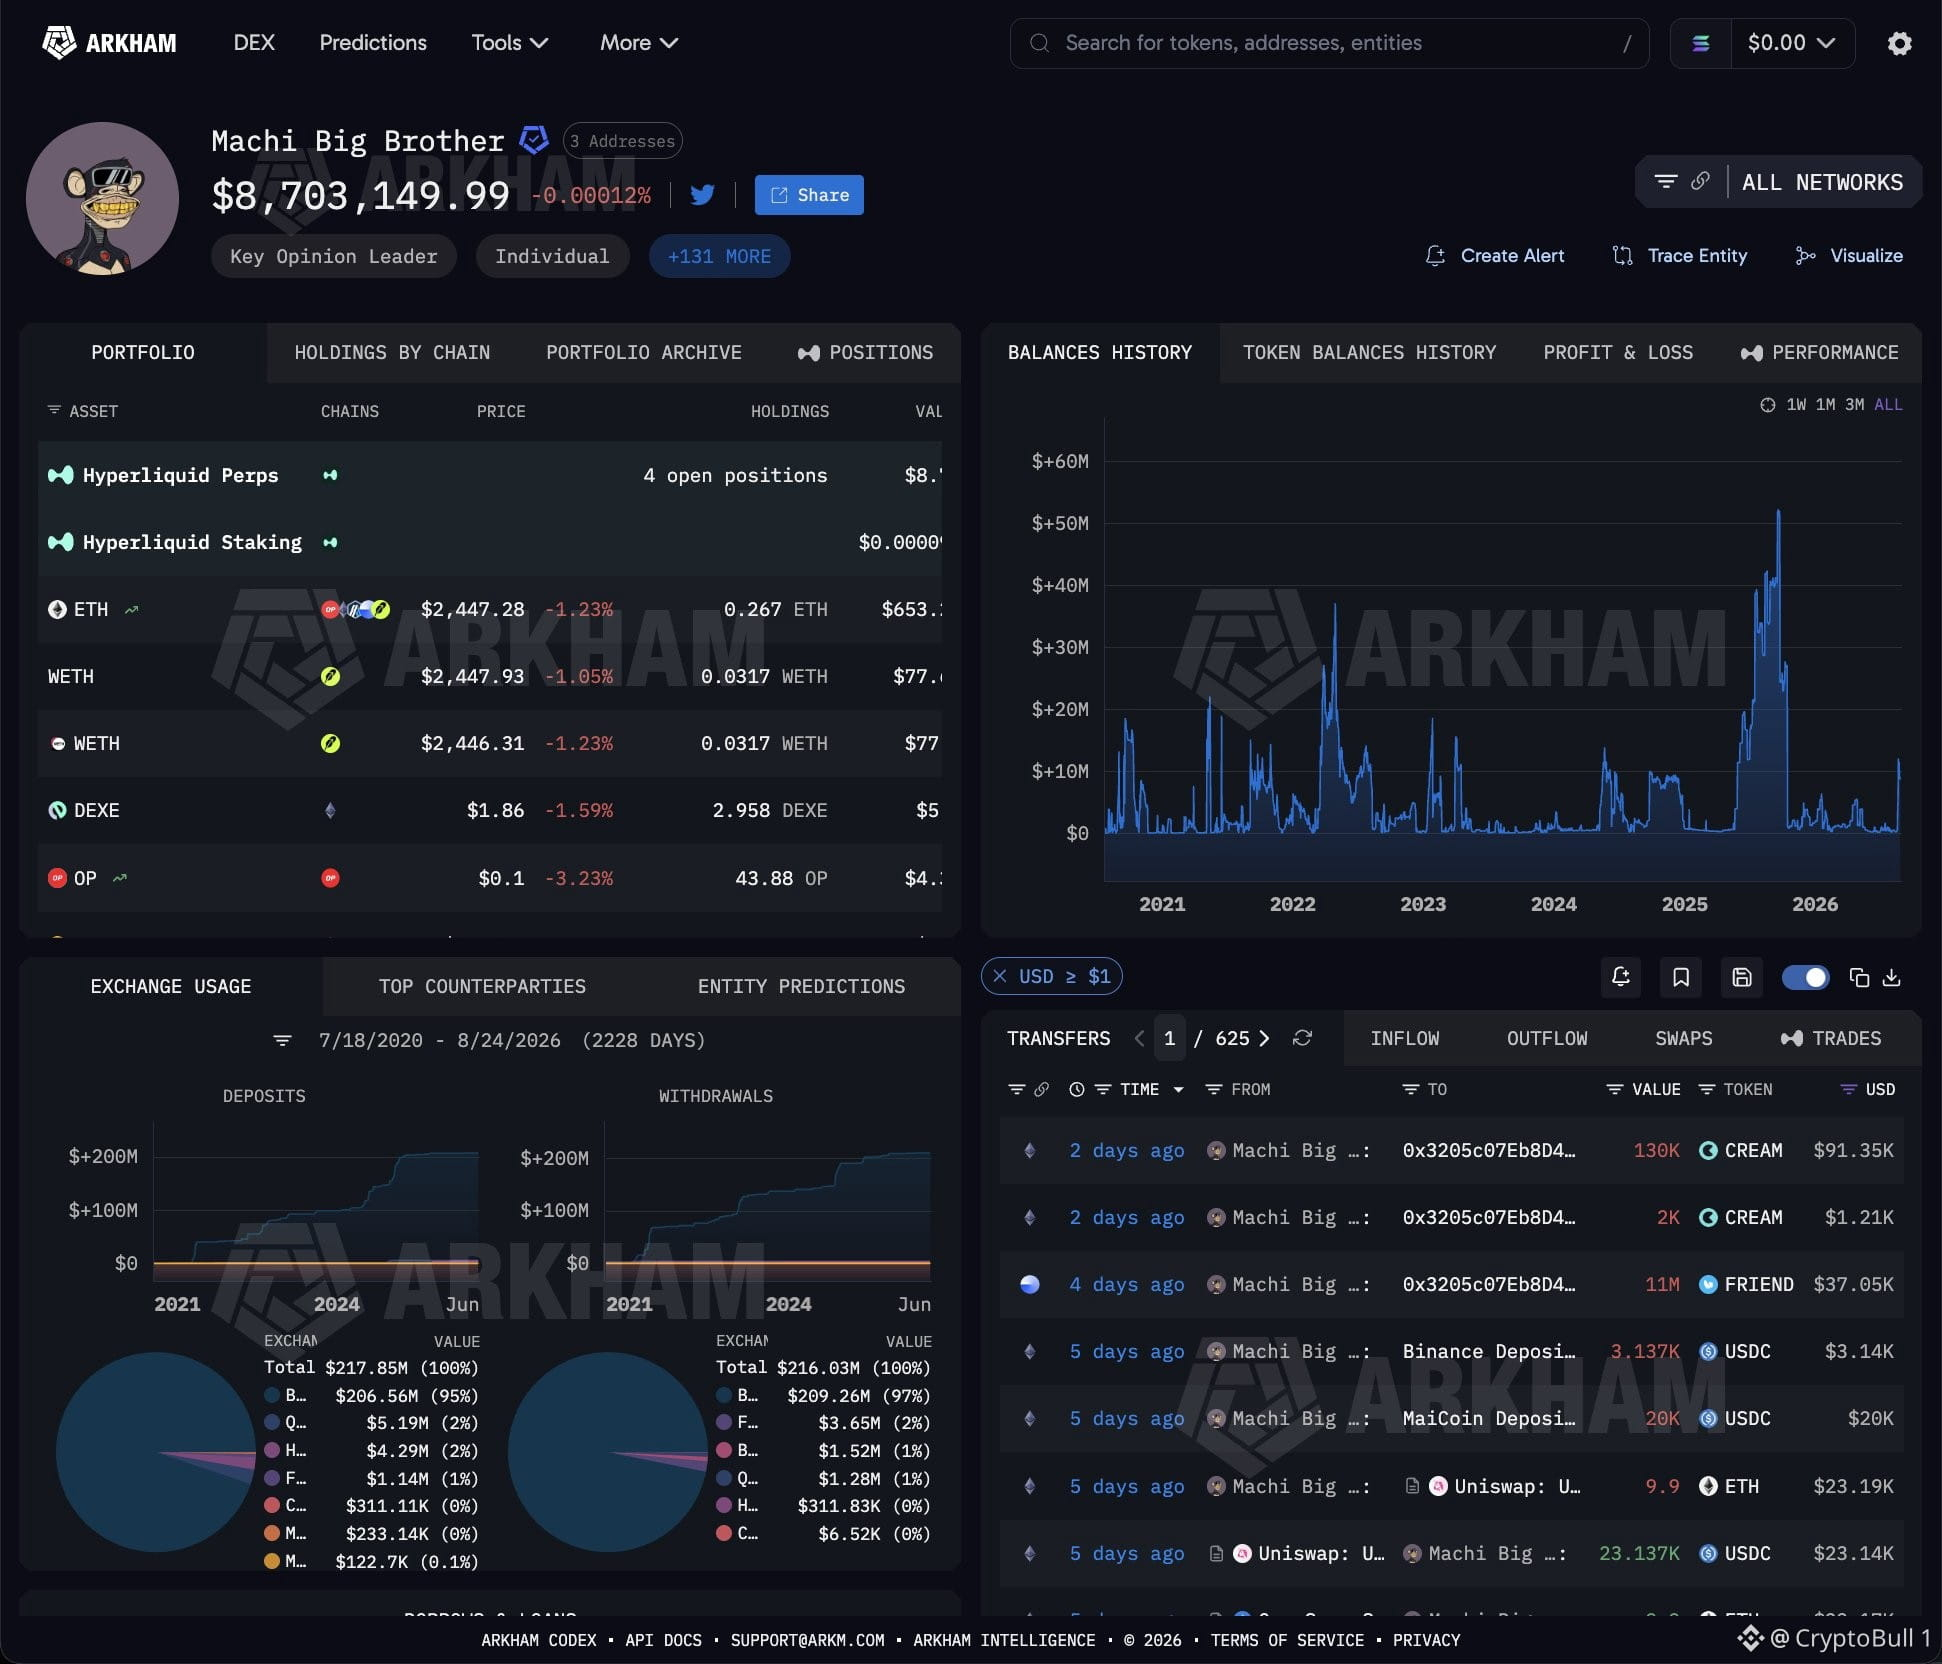Expand the +131 MORE tags
The image size is (1942, 1664).
719,256
